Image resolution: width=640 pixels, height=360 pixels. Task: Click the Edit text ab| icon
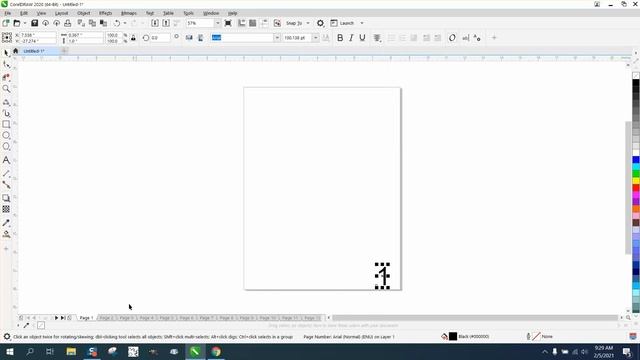[x=466, y=38]
